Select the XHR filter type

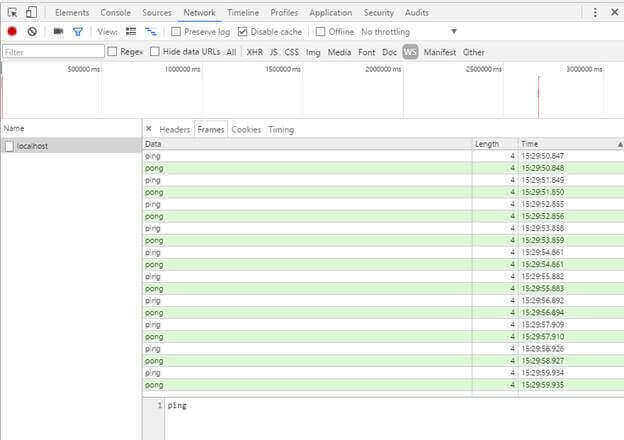[255, 51]
